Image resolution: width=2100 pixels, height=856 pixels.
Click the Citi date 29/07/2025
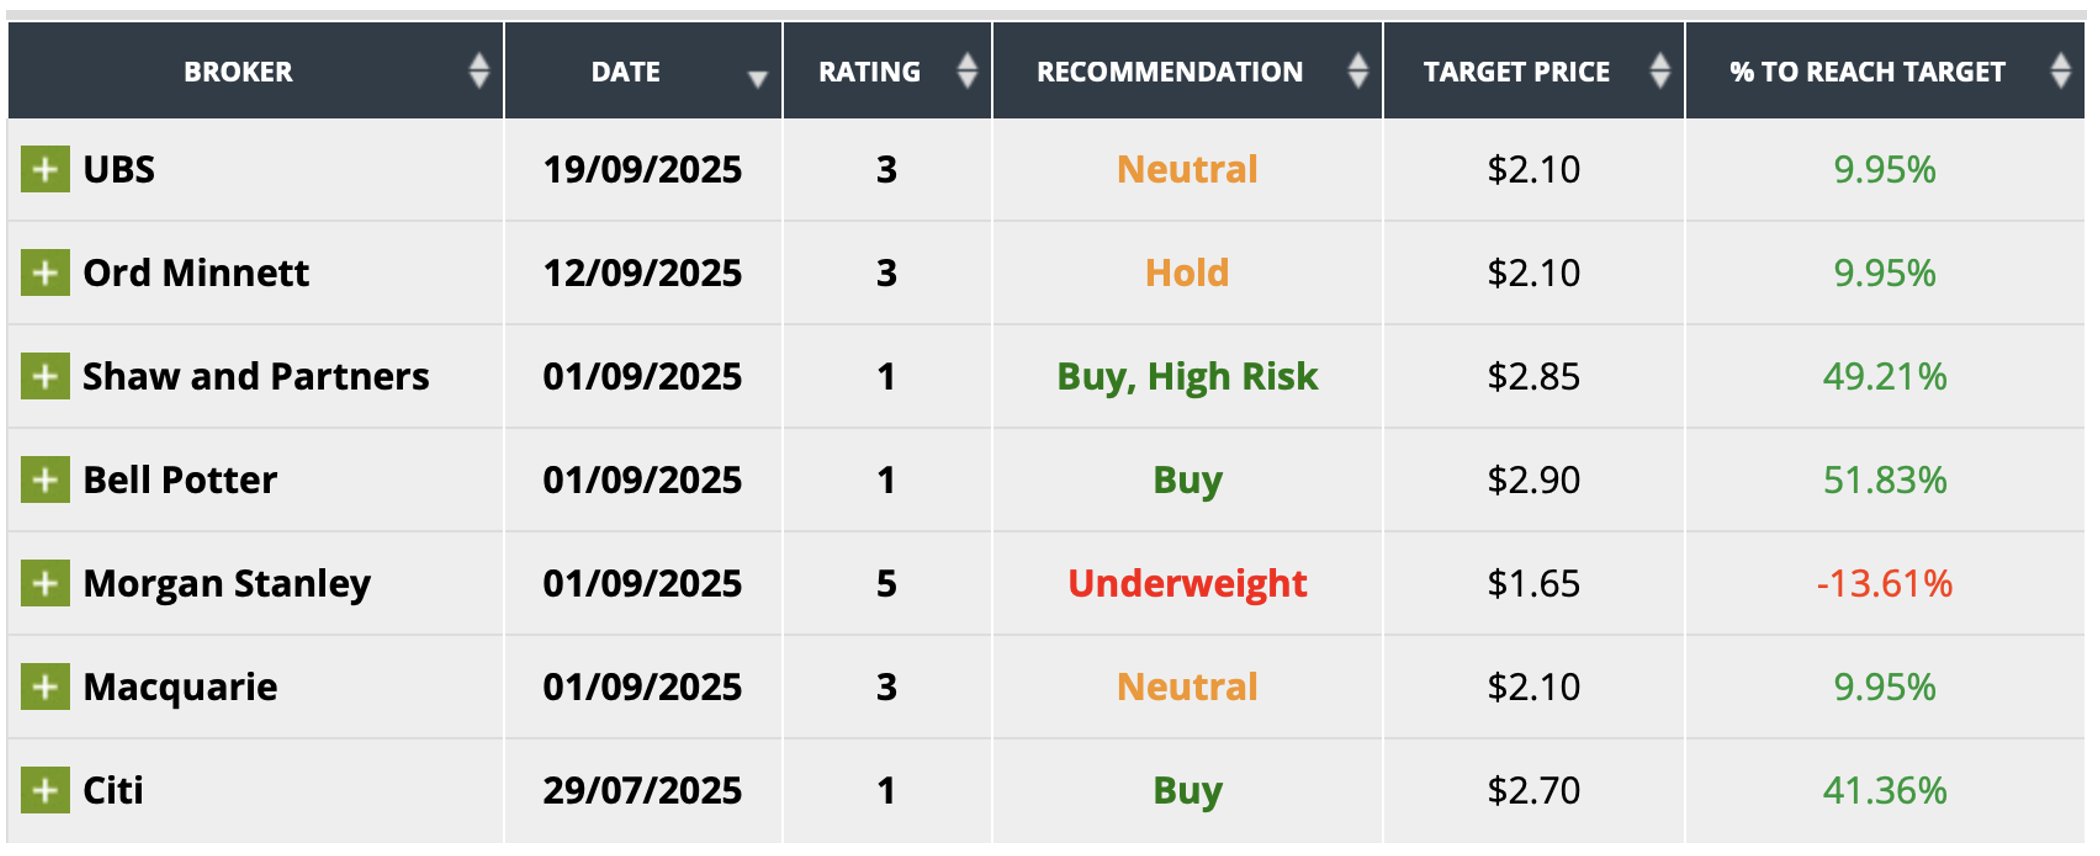click(642, 790)
